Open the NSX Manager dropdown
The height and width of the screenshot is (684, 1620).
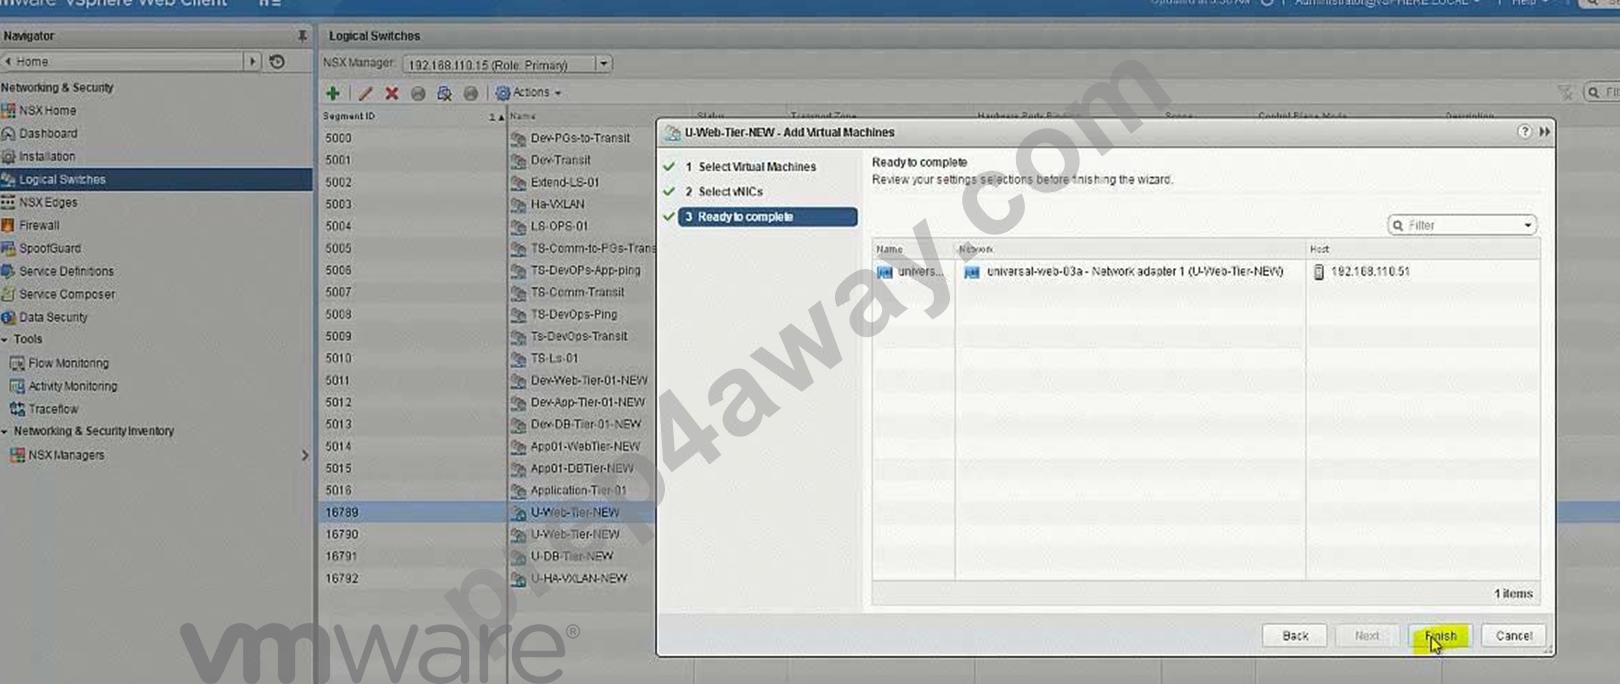tap(603, 64)
